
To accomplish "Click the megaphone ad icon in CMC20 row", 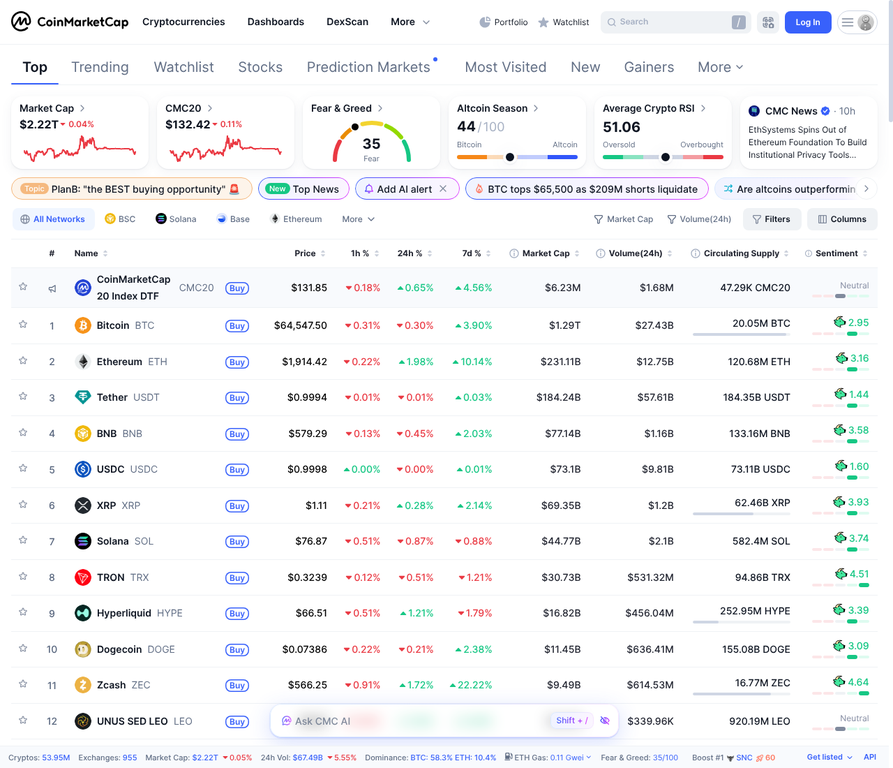I will pos(52,289).
